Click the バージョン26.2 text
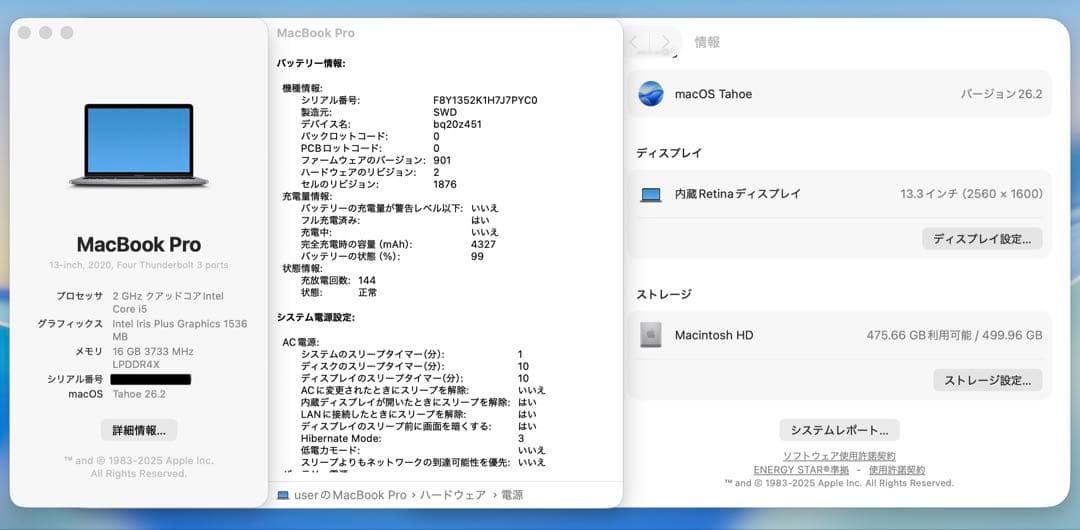Image resolution: width=1080 pixels, height=530 pixels. pyautogui.click(x=1001, y=94)
